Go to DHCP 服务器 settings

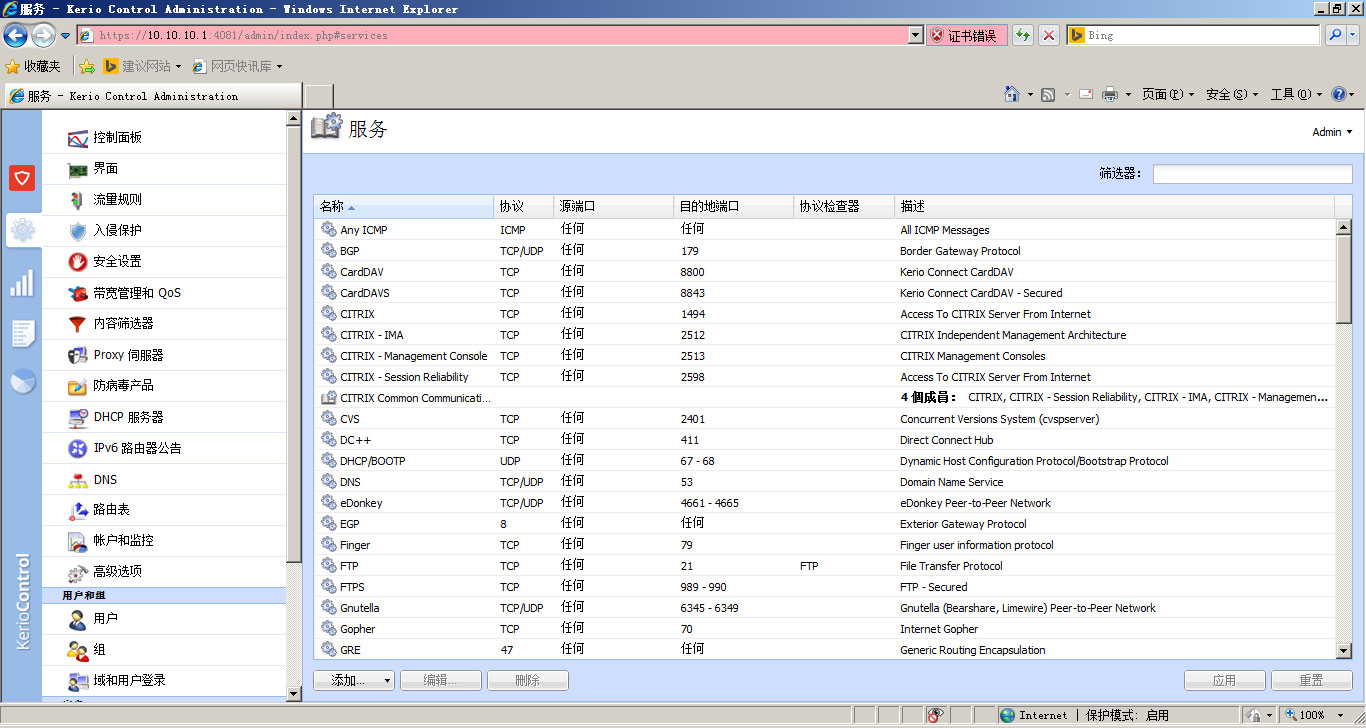[127, 417]
